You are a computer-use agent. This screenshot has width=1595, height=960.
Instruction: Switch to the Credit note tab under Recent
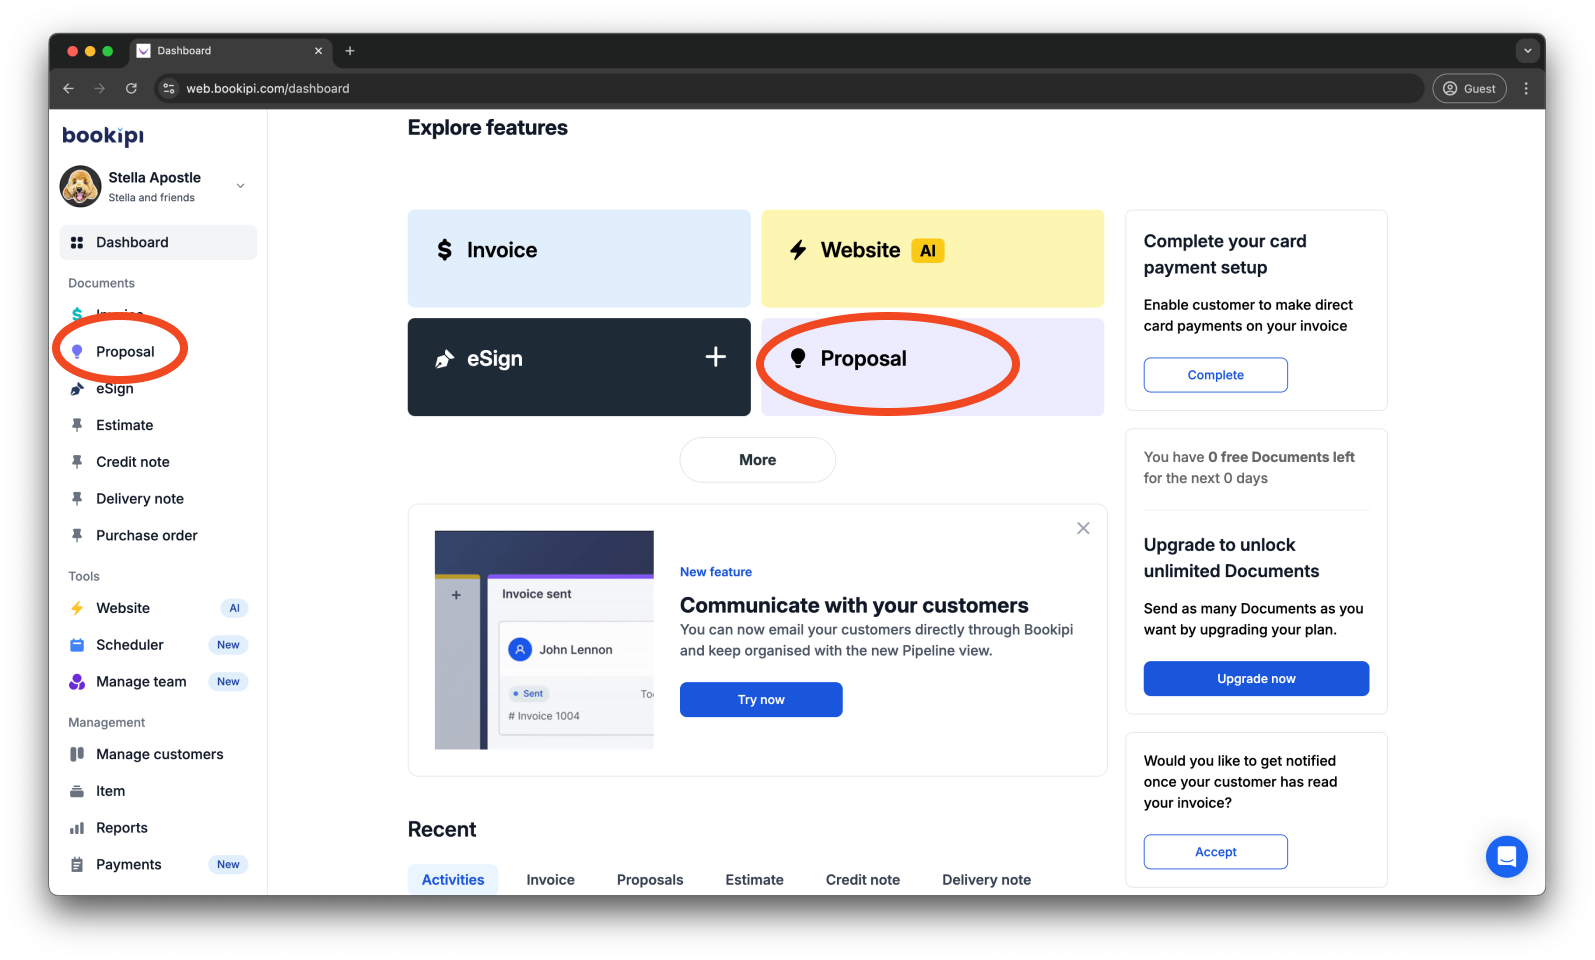click(x=863, y=880)
